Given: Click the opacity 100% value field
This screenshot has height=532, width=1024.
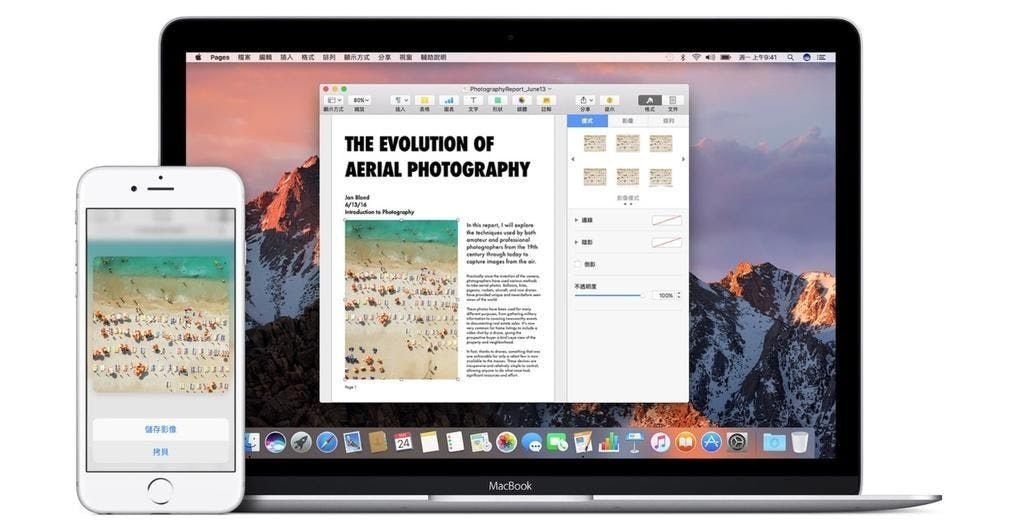Looking at the screenshot, I should click(x=664, y=296).
